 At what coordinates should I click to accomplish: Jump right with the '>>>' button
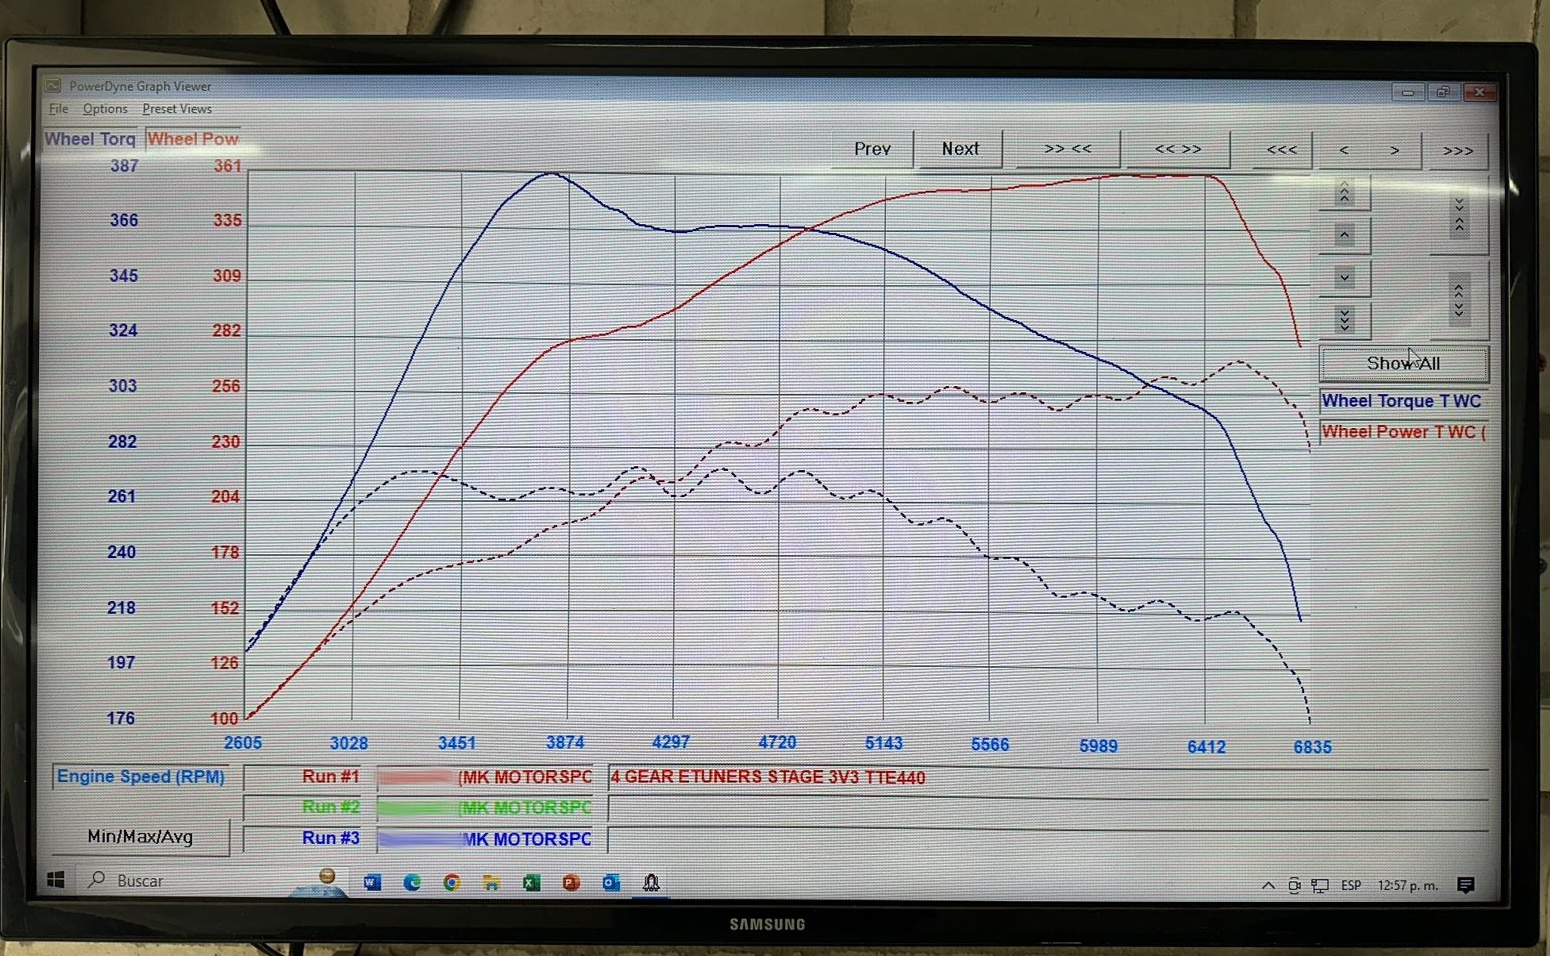pyautogui.click(x=1457, y=151)
